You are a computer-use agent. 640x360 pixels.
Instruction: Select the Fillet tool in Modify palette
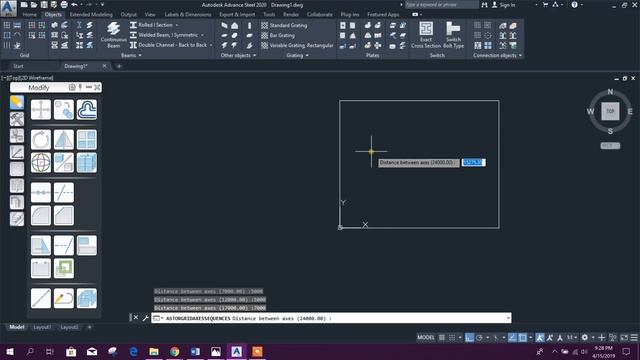[x=41, y=215]
